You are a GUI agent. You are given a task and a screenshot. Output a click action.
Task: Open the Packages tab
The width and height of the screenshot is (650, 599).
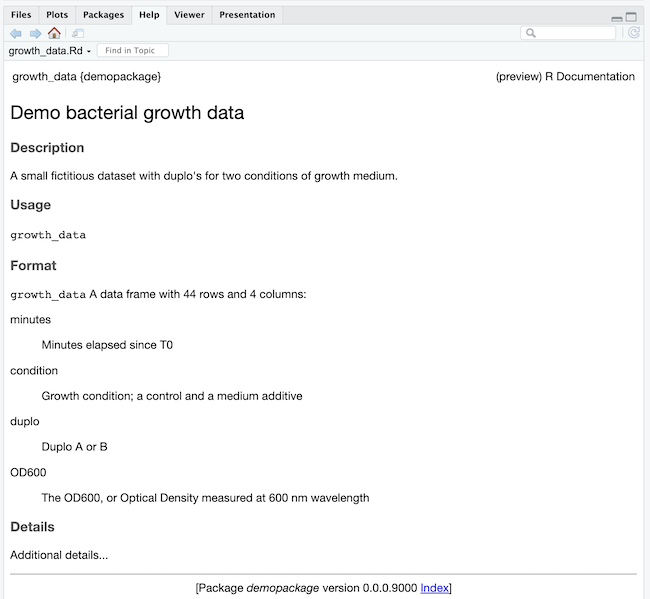click(103, 15)
